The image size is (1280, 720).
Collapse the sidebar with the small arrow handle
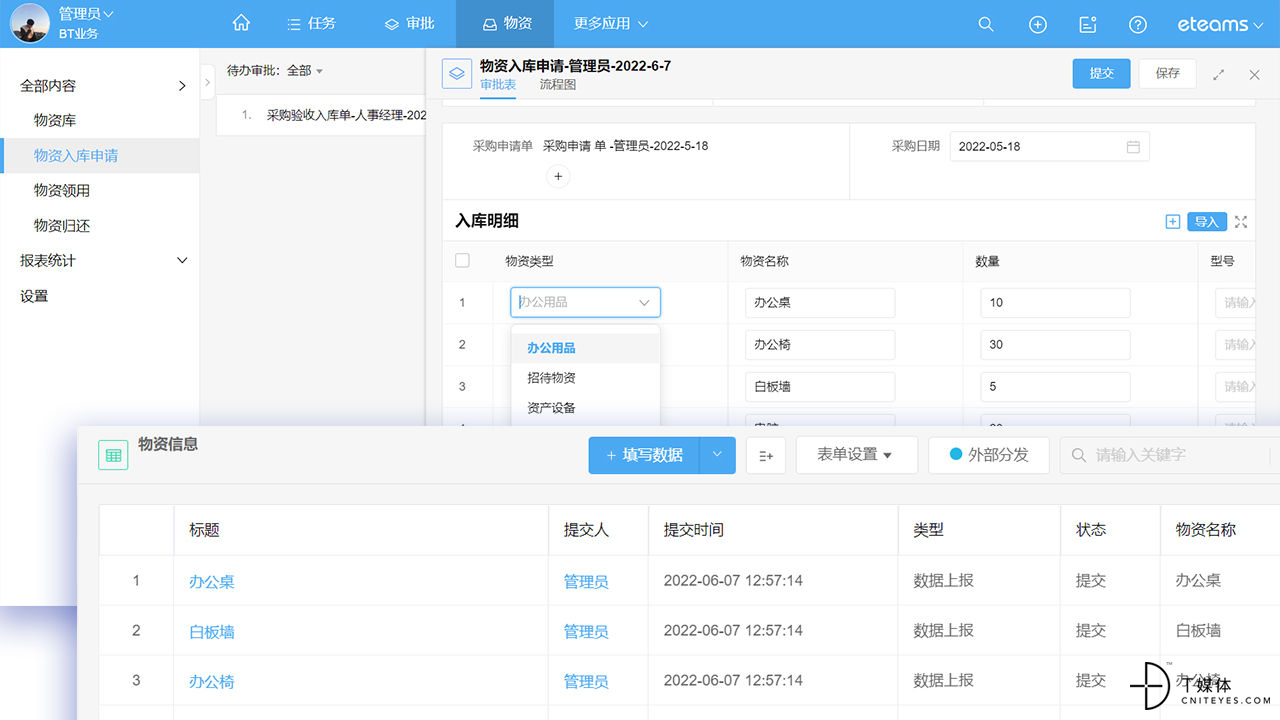coord(207,83)
